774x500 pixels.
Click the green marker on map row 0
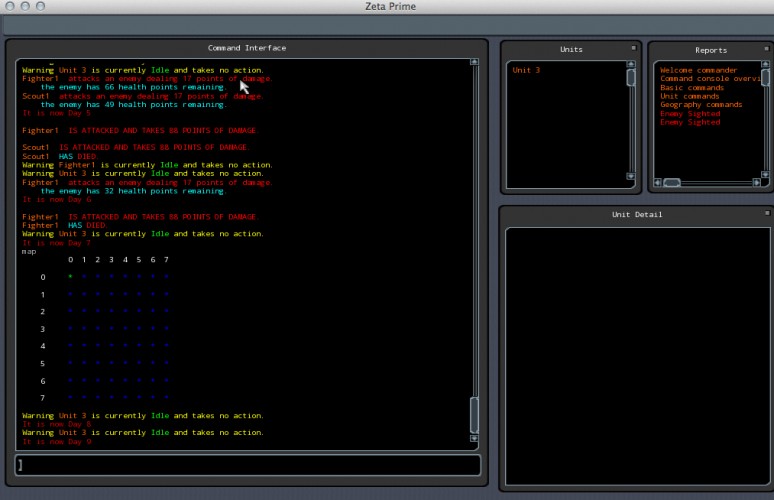coord(70,276)
